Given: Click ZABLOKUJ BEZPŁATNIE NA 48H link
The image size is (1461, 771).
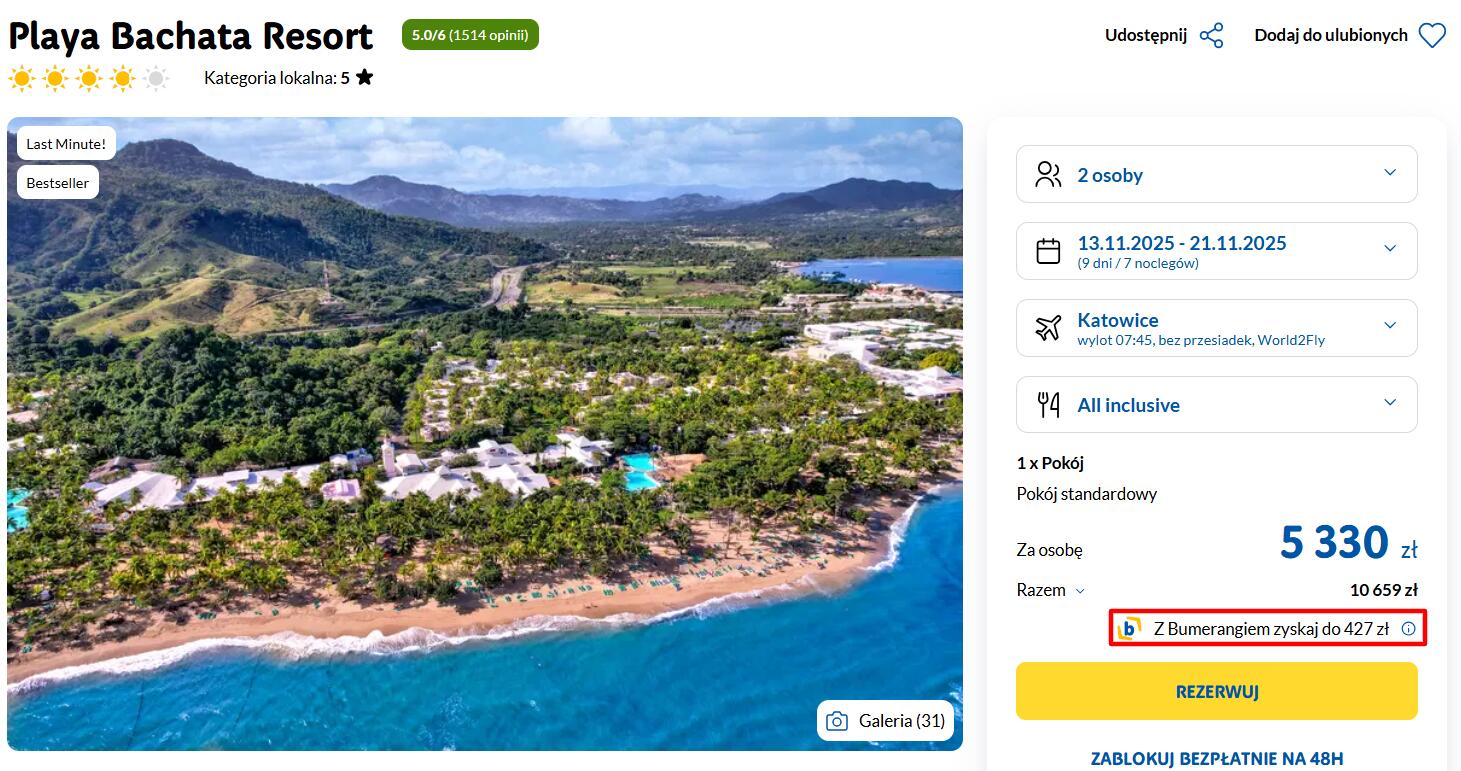Looking at the screenshot, I should click(x=1216, y=758).
